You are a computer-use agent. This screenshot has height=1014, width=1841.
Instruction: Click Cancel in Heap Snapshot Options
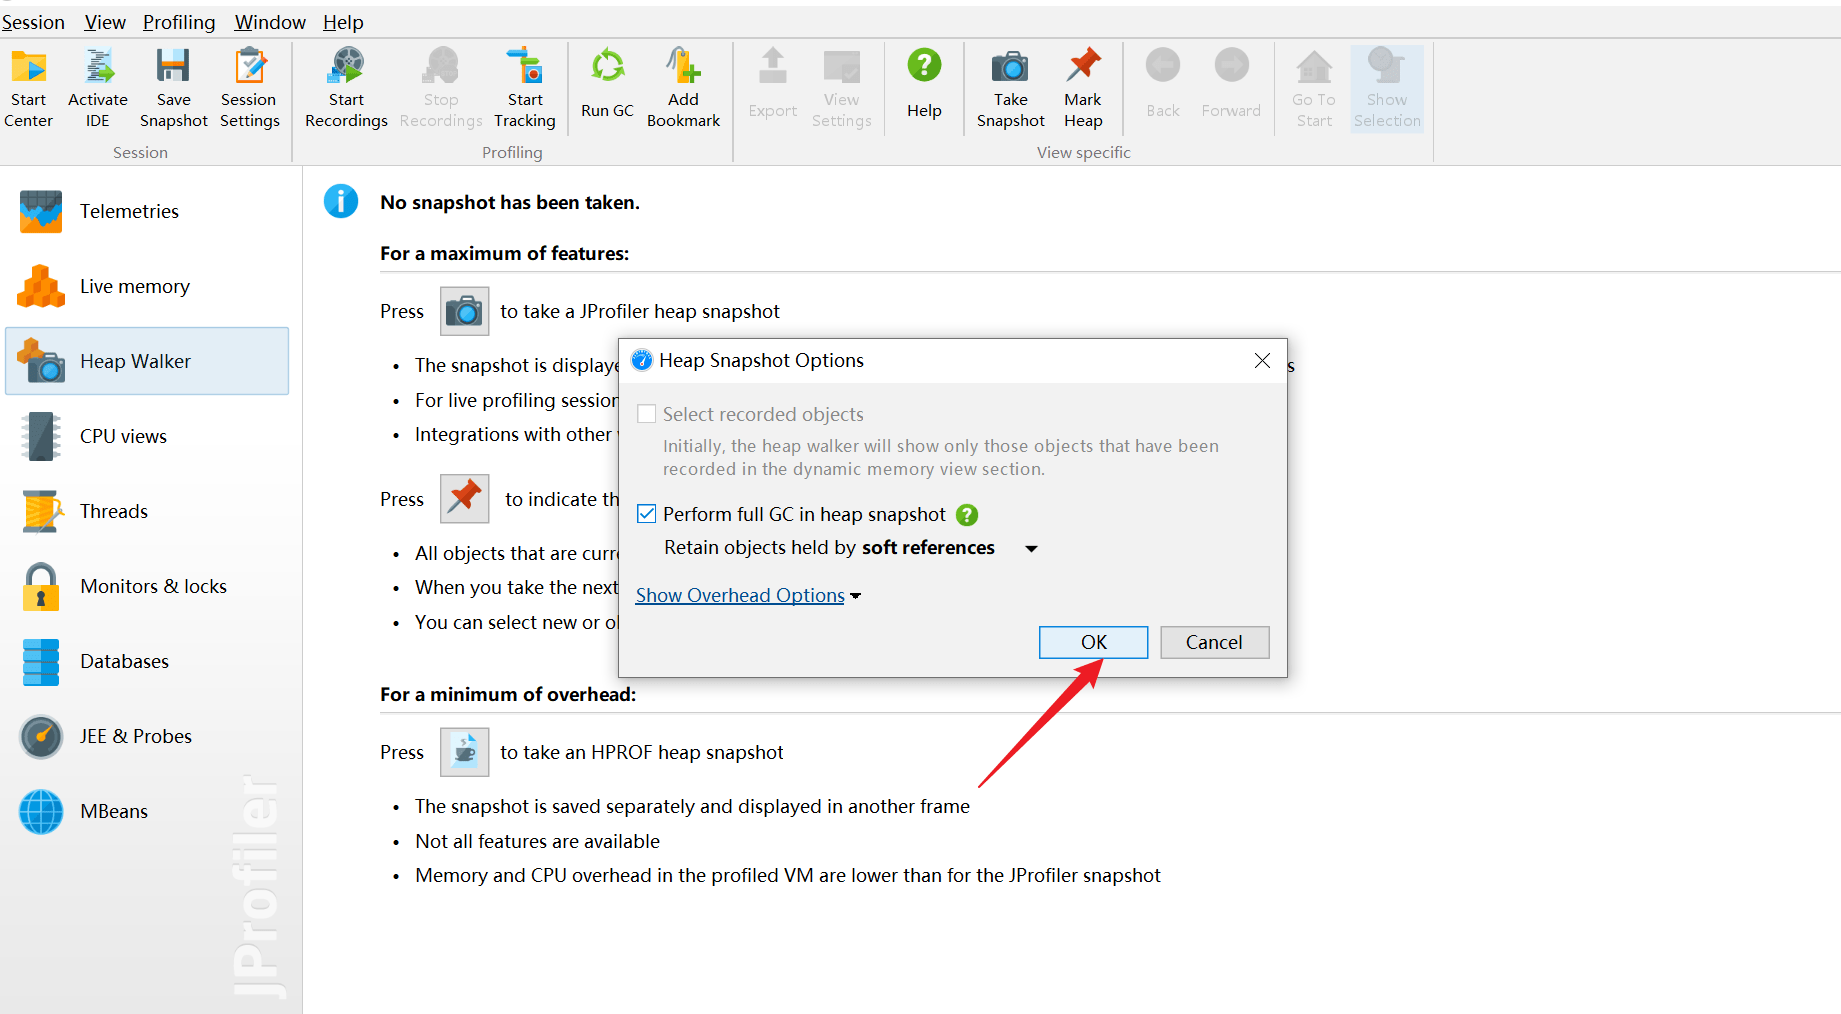[x=1214, y=642]
